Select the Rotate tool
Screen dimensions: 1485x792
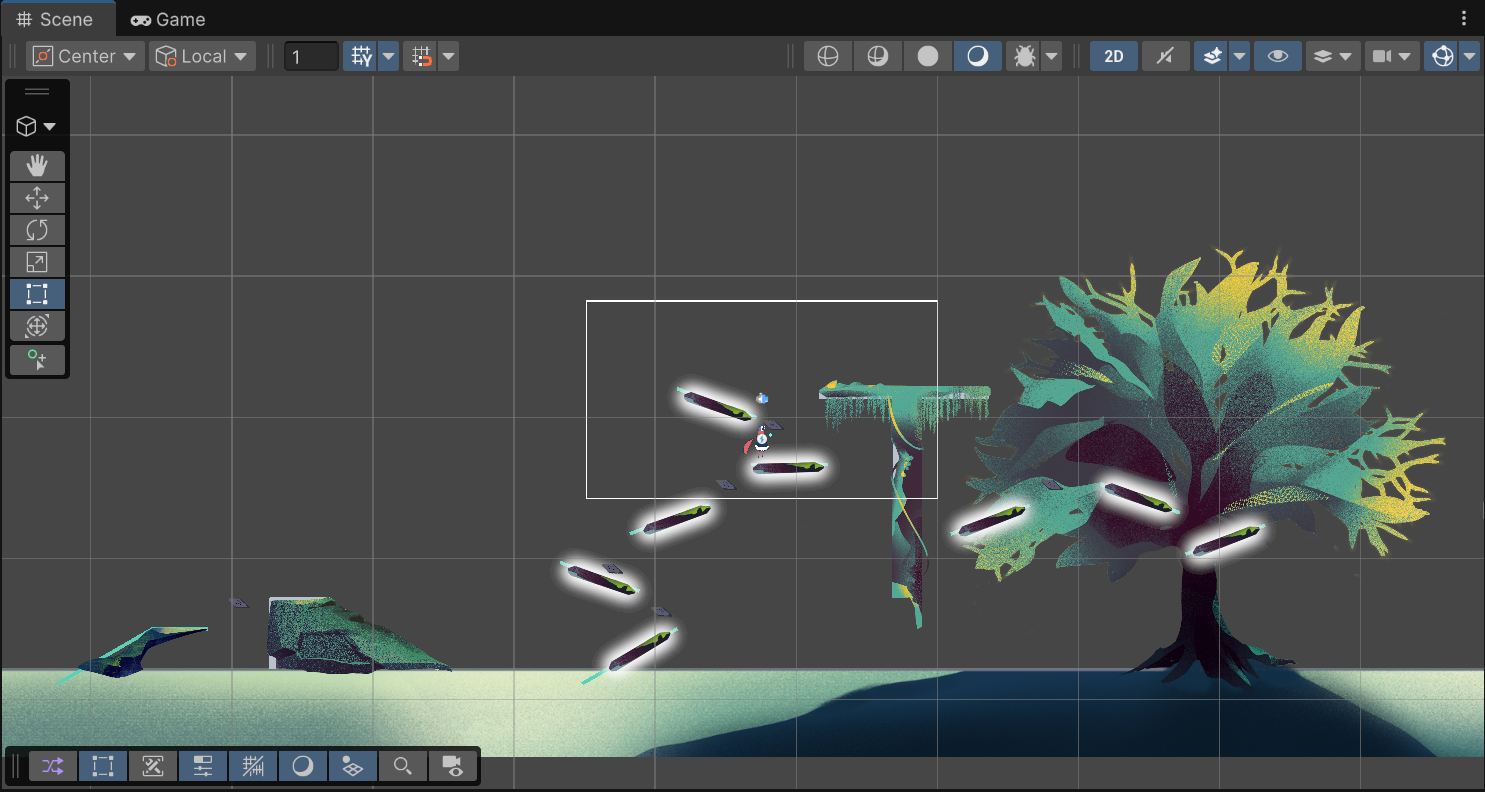pyautogui.click(x=37, y=230)
